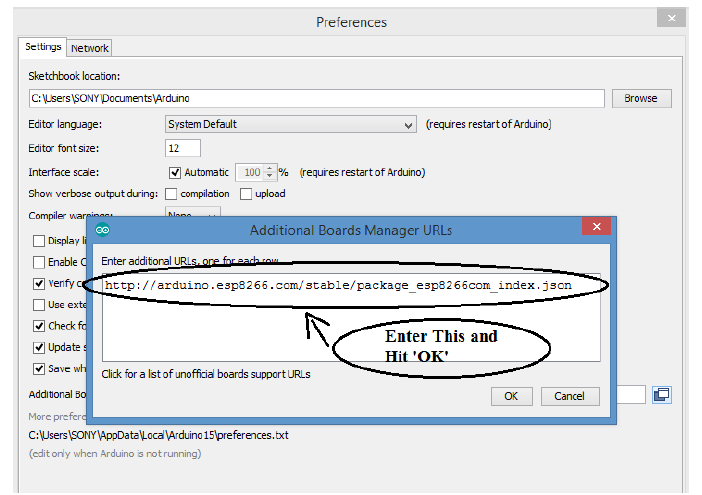Click the Browse button for sketchbook location

pyautogui.click(x=641, y=98)
